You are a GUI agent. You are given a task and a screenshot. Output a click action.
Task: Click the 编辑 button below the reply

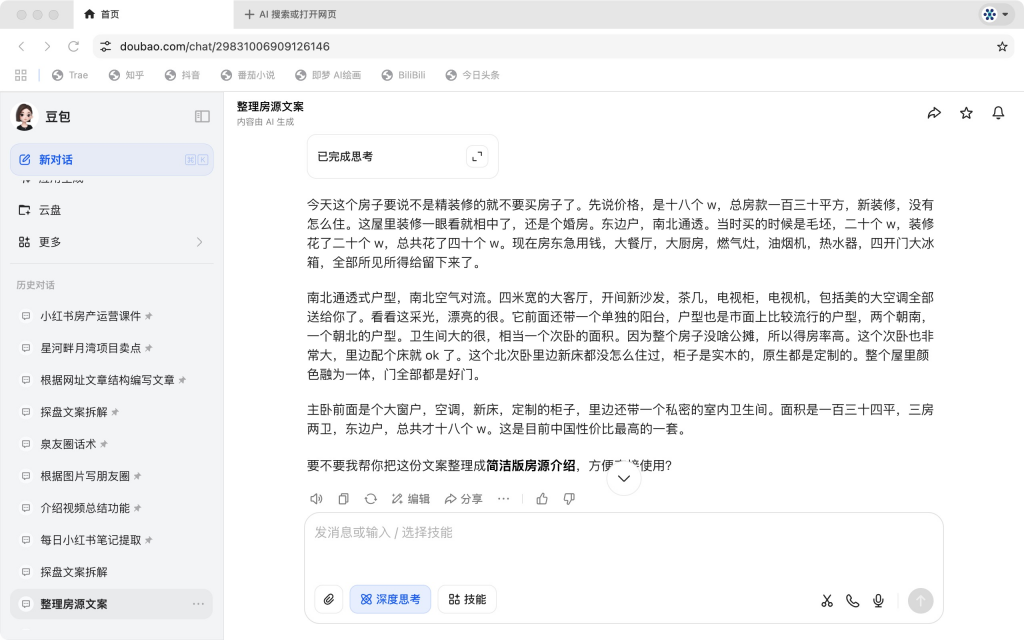point(409,498)
